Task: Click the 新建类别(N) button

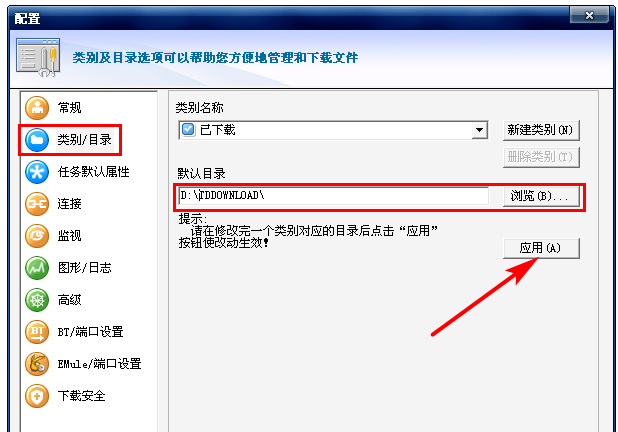Action: [541, 130]
